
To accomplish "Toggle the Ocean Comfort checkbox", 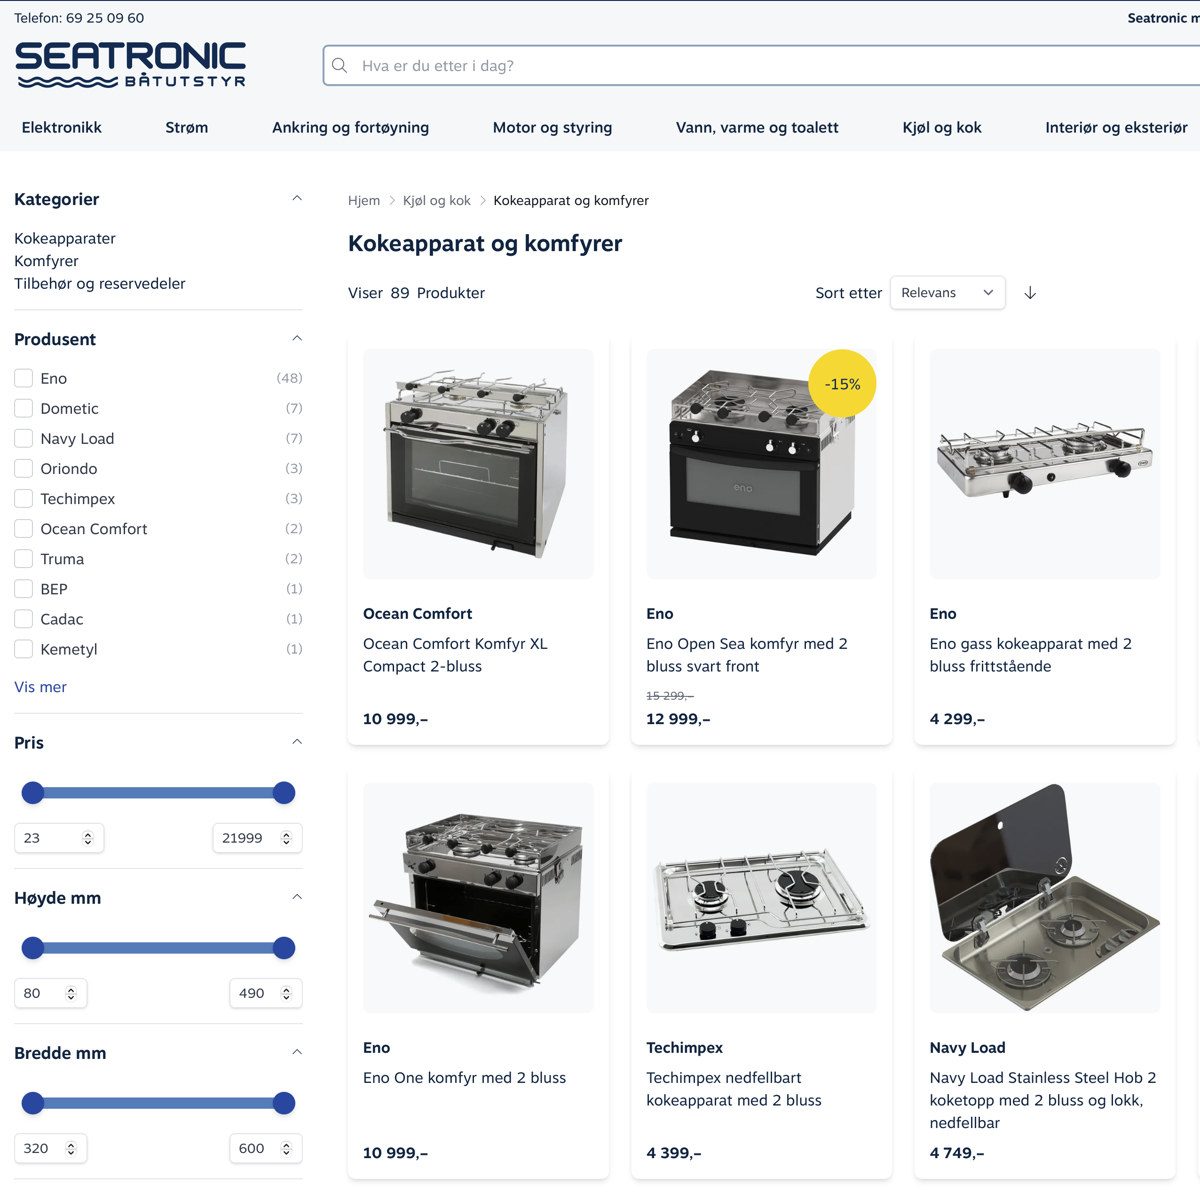I will click(24, 528).
